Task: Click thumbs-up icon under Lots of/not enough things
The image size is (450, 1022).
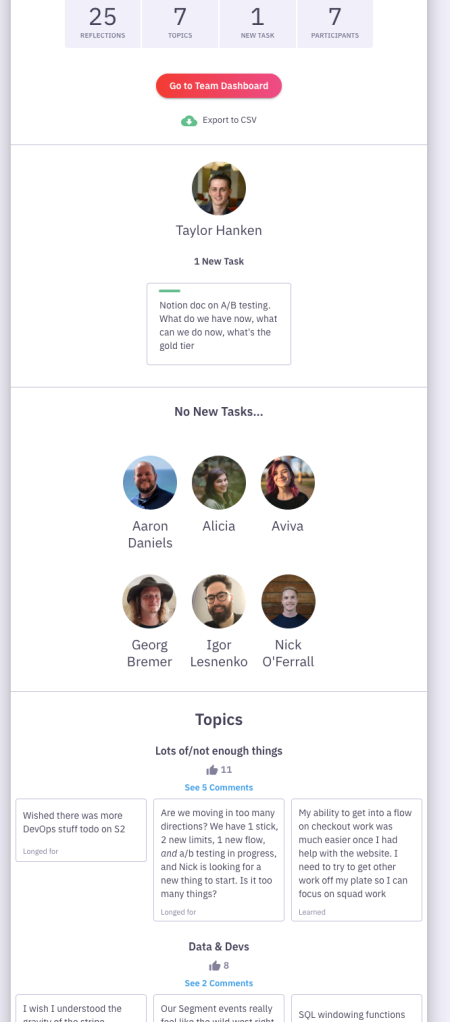Action: [212, 770]
